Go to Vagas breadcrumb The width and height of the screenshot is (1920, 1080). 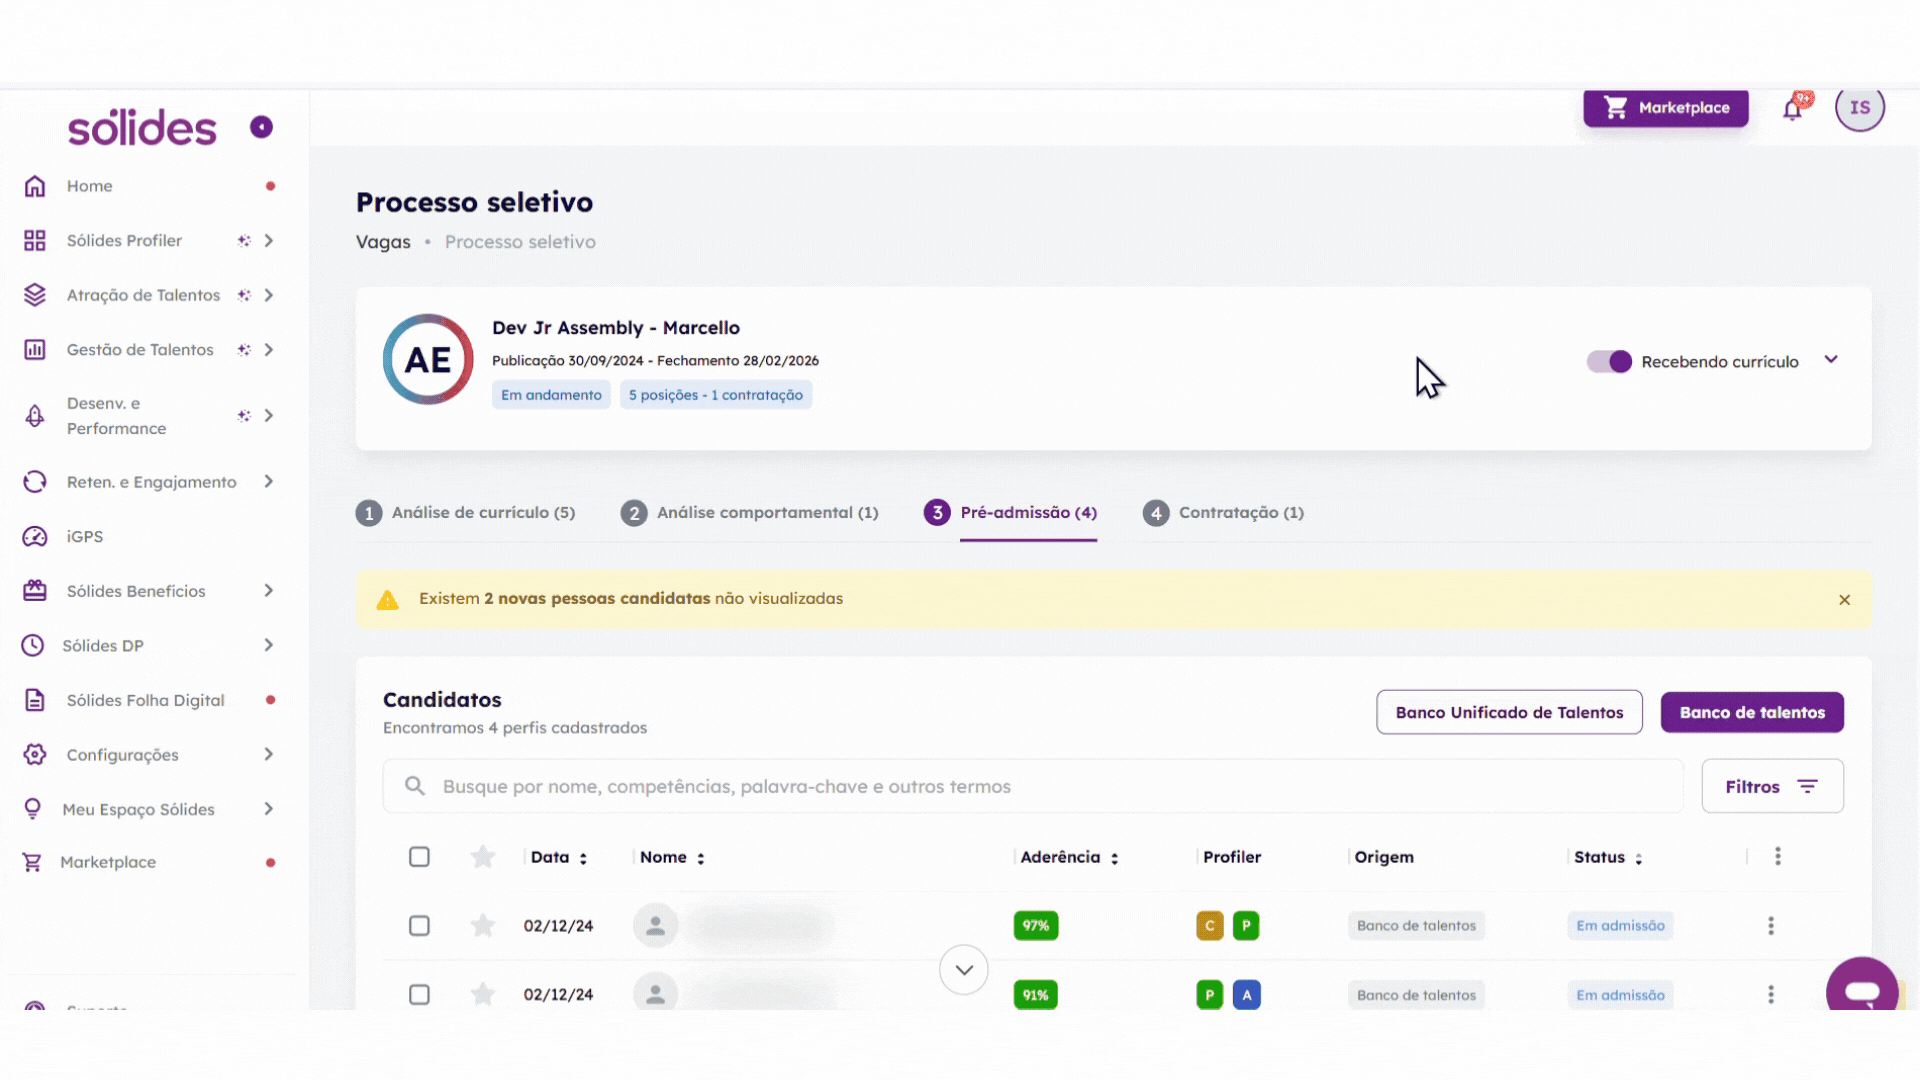(x=383, y=242)
